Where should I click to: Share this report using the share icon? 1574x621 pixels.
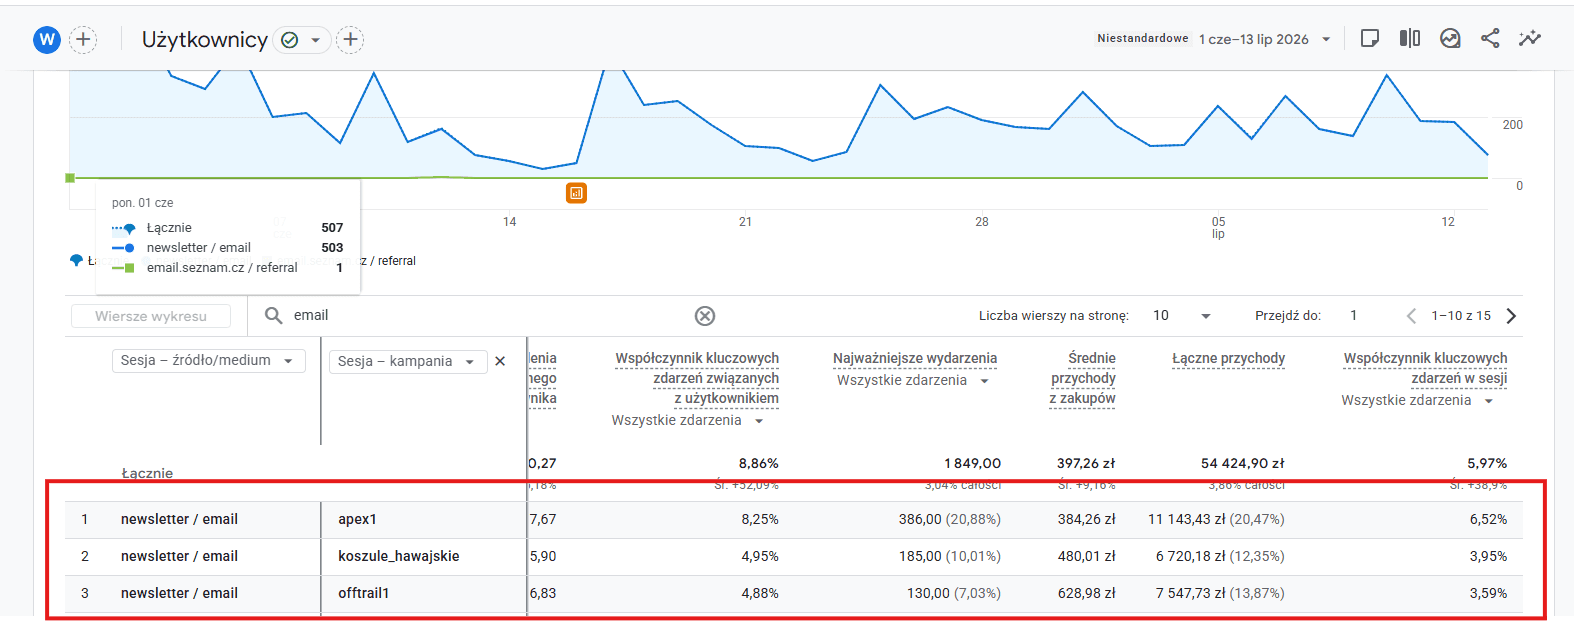tap(1490, 38)
